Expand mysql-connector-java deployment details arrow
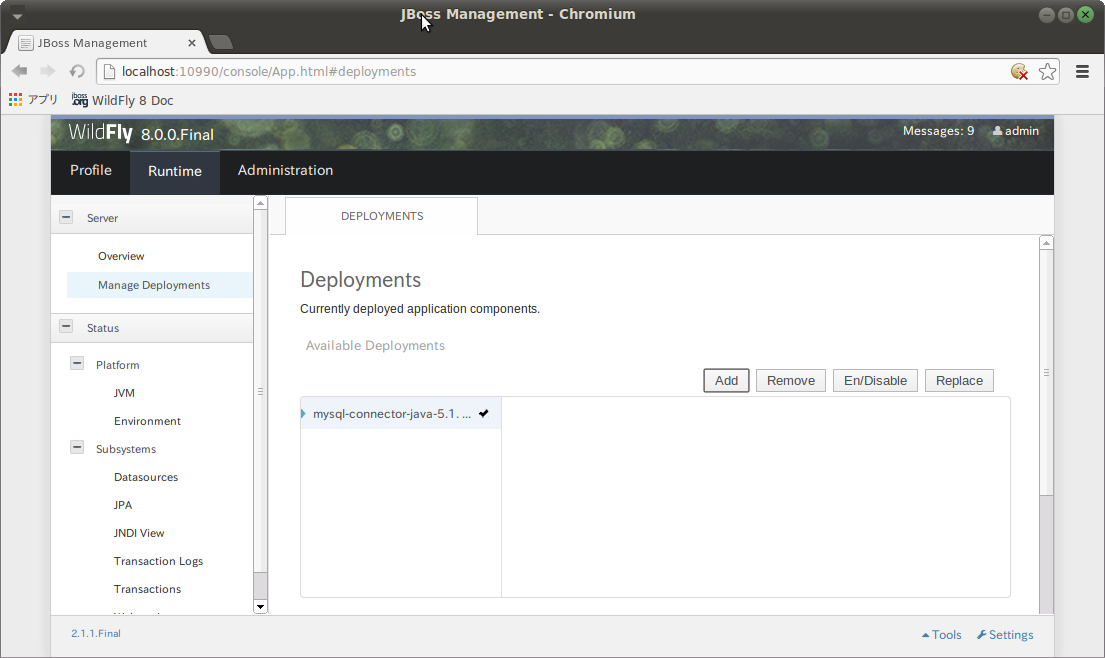The image size is (1105, 658). [305, 413]
